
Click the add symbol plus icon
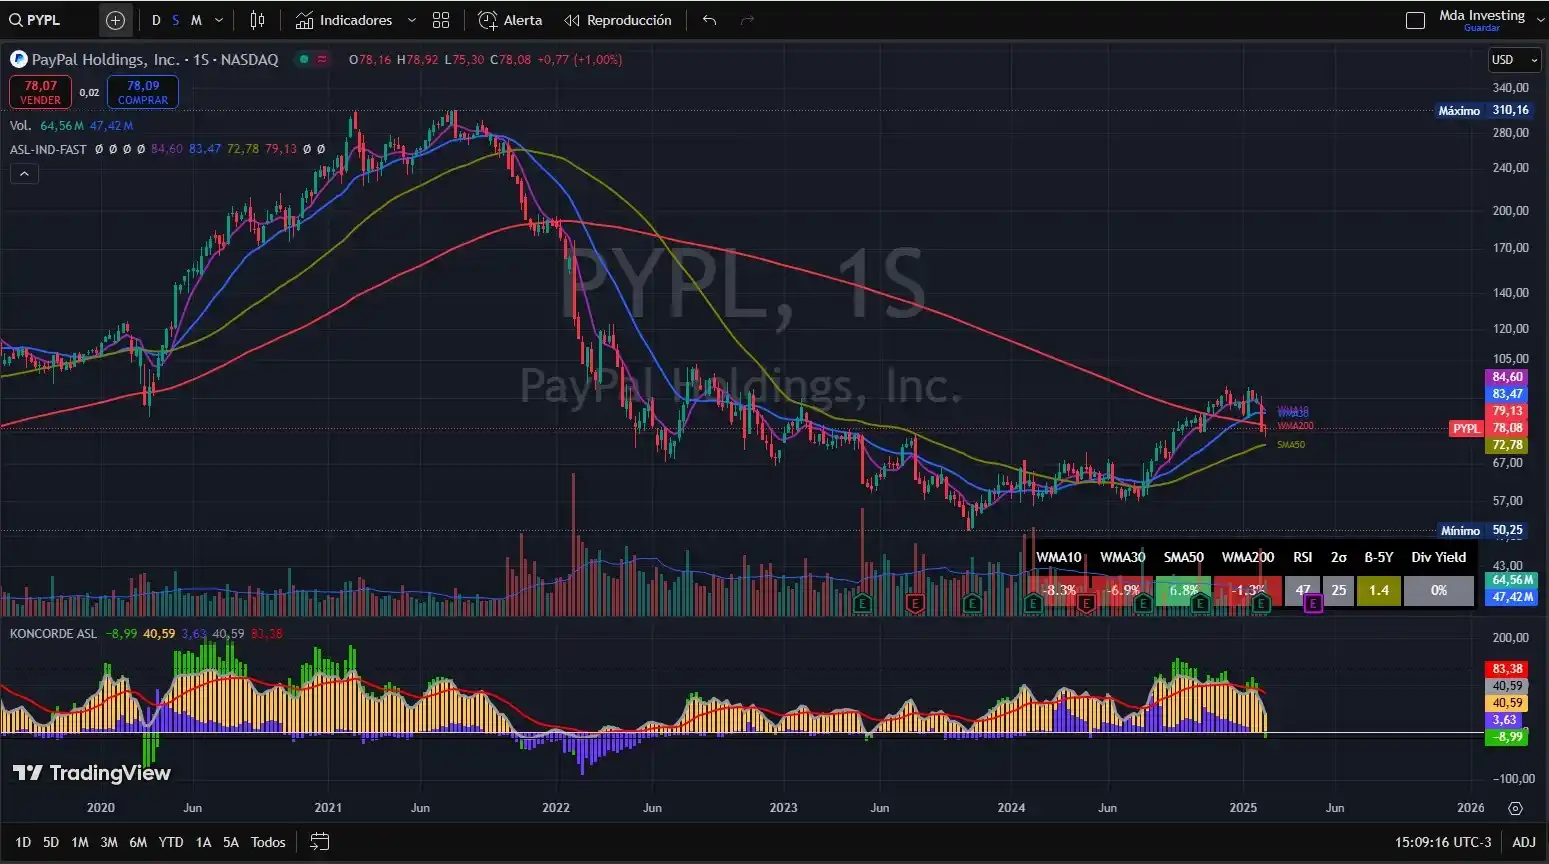click(x=115, y=20)
